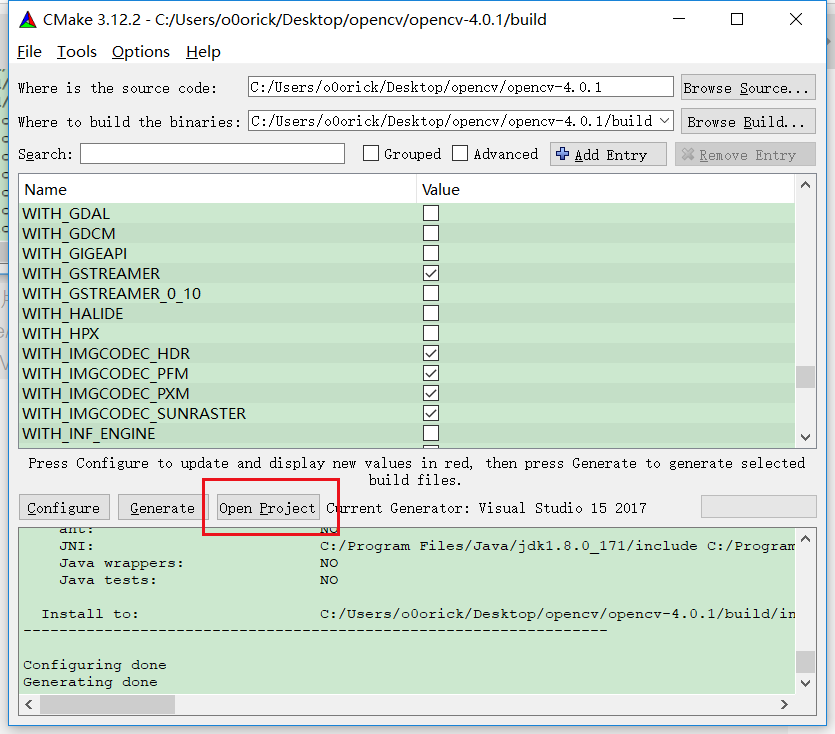The height and width of the screenshot is (734, 835).
Task: Click the output log vertical scrollbar thumb
Action: 805,662
